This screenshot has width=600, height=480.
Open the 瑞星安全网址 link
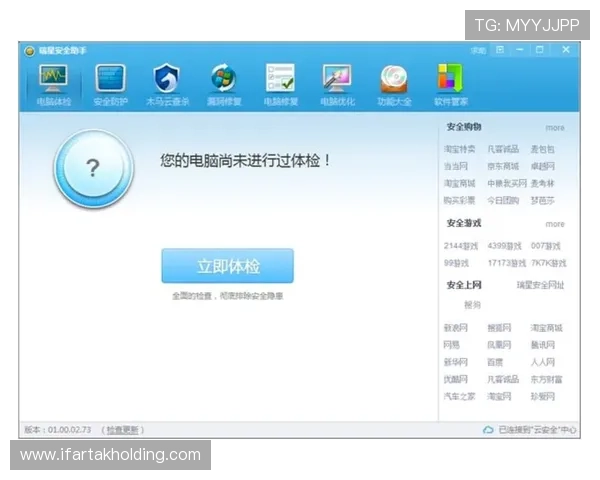(540, 285)
